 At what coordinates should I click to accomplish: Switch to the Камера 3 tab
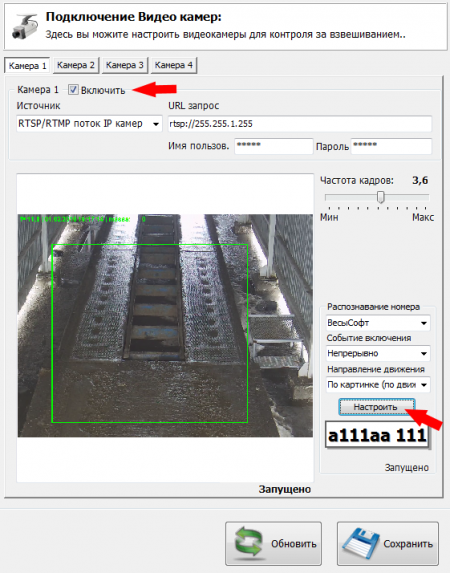pyautogui.click(x=125, y=65)
